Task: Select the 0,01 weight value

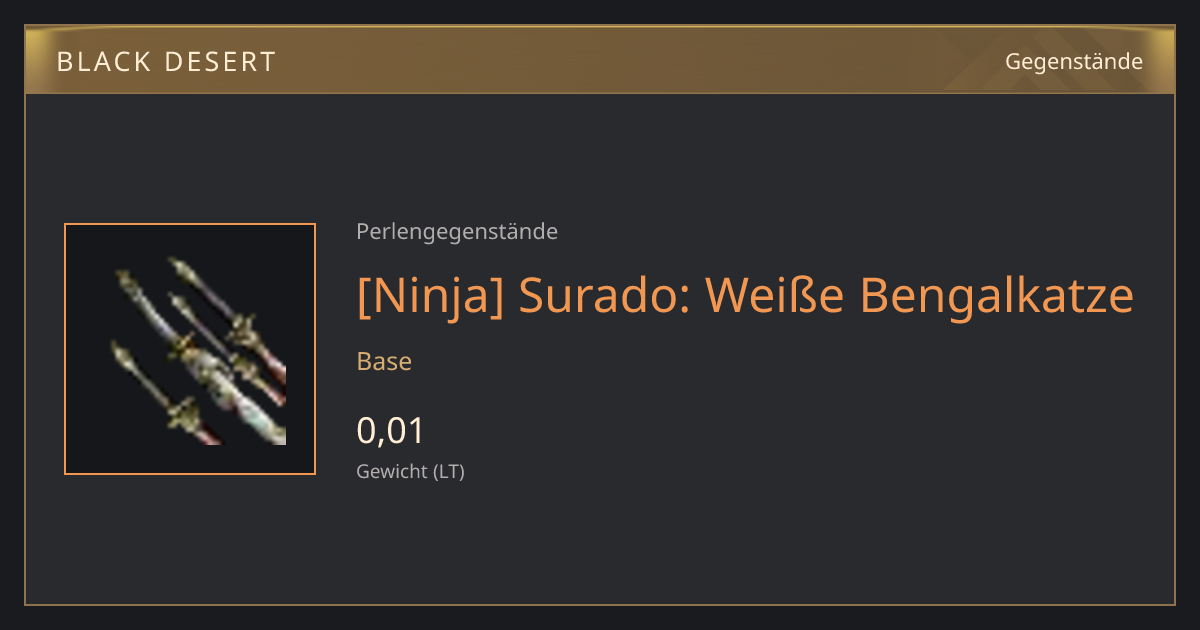Action: tap(391, 431)
